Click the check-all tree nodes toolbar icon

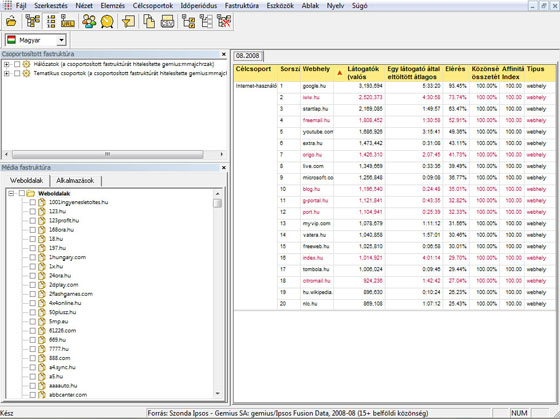click(189, 21)
